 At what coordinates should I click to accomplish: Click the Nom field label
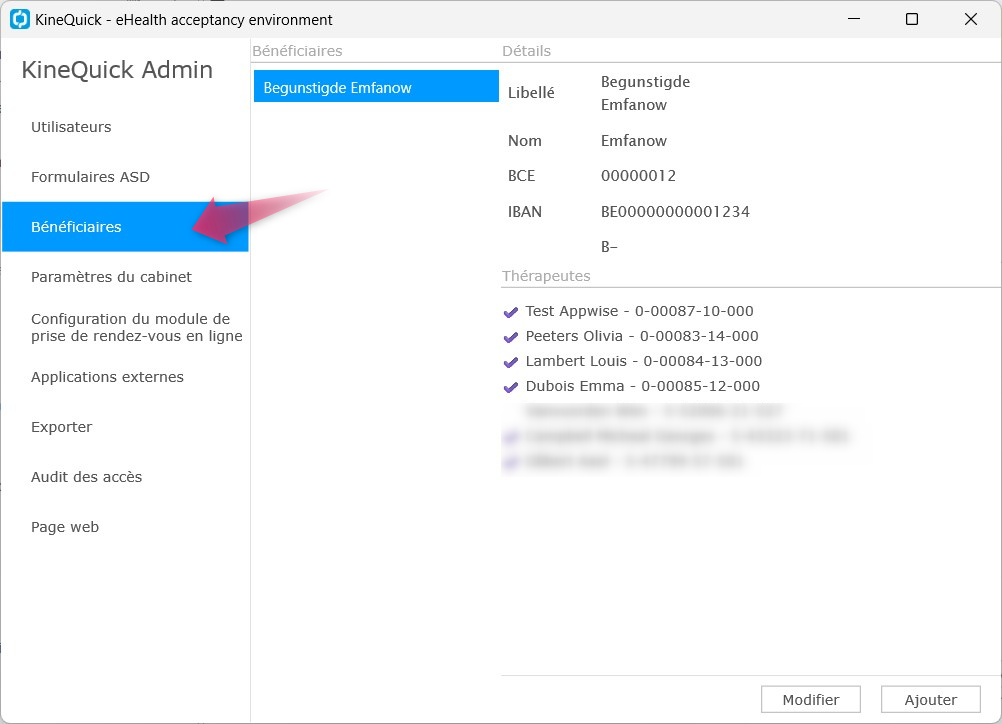coord(525,141)
